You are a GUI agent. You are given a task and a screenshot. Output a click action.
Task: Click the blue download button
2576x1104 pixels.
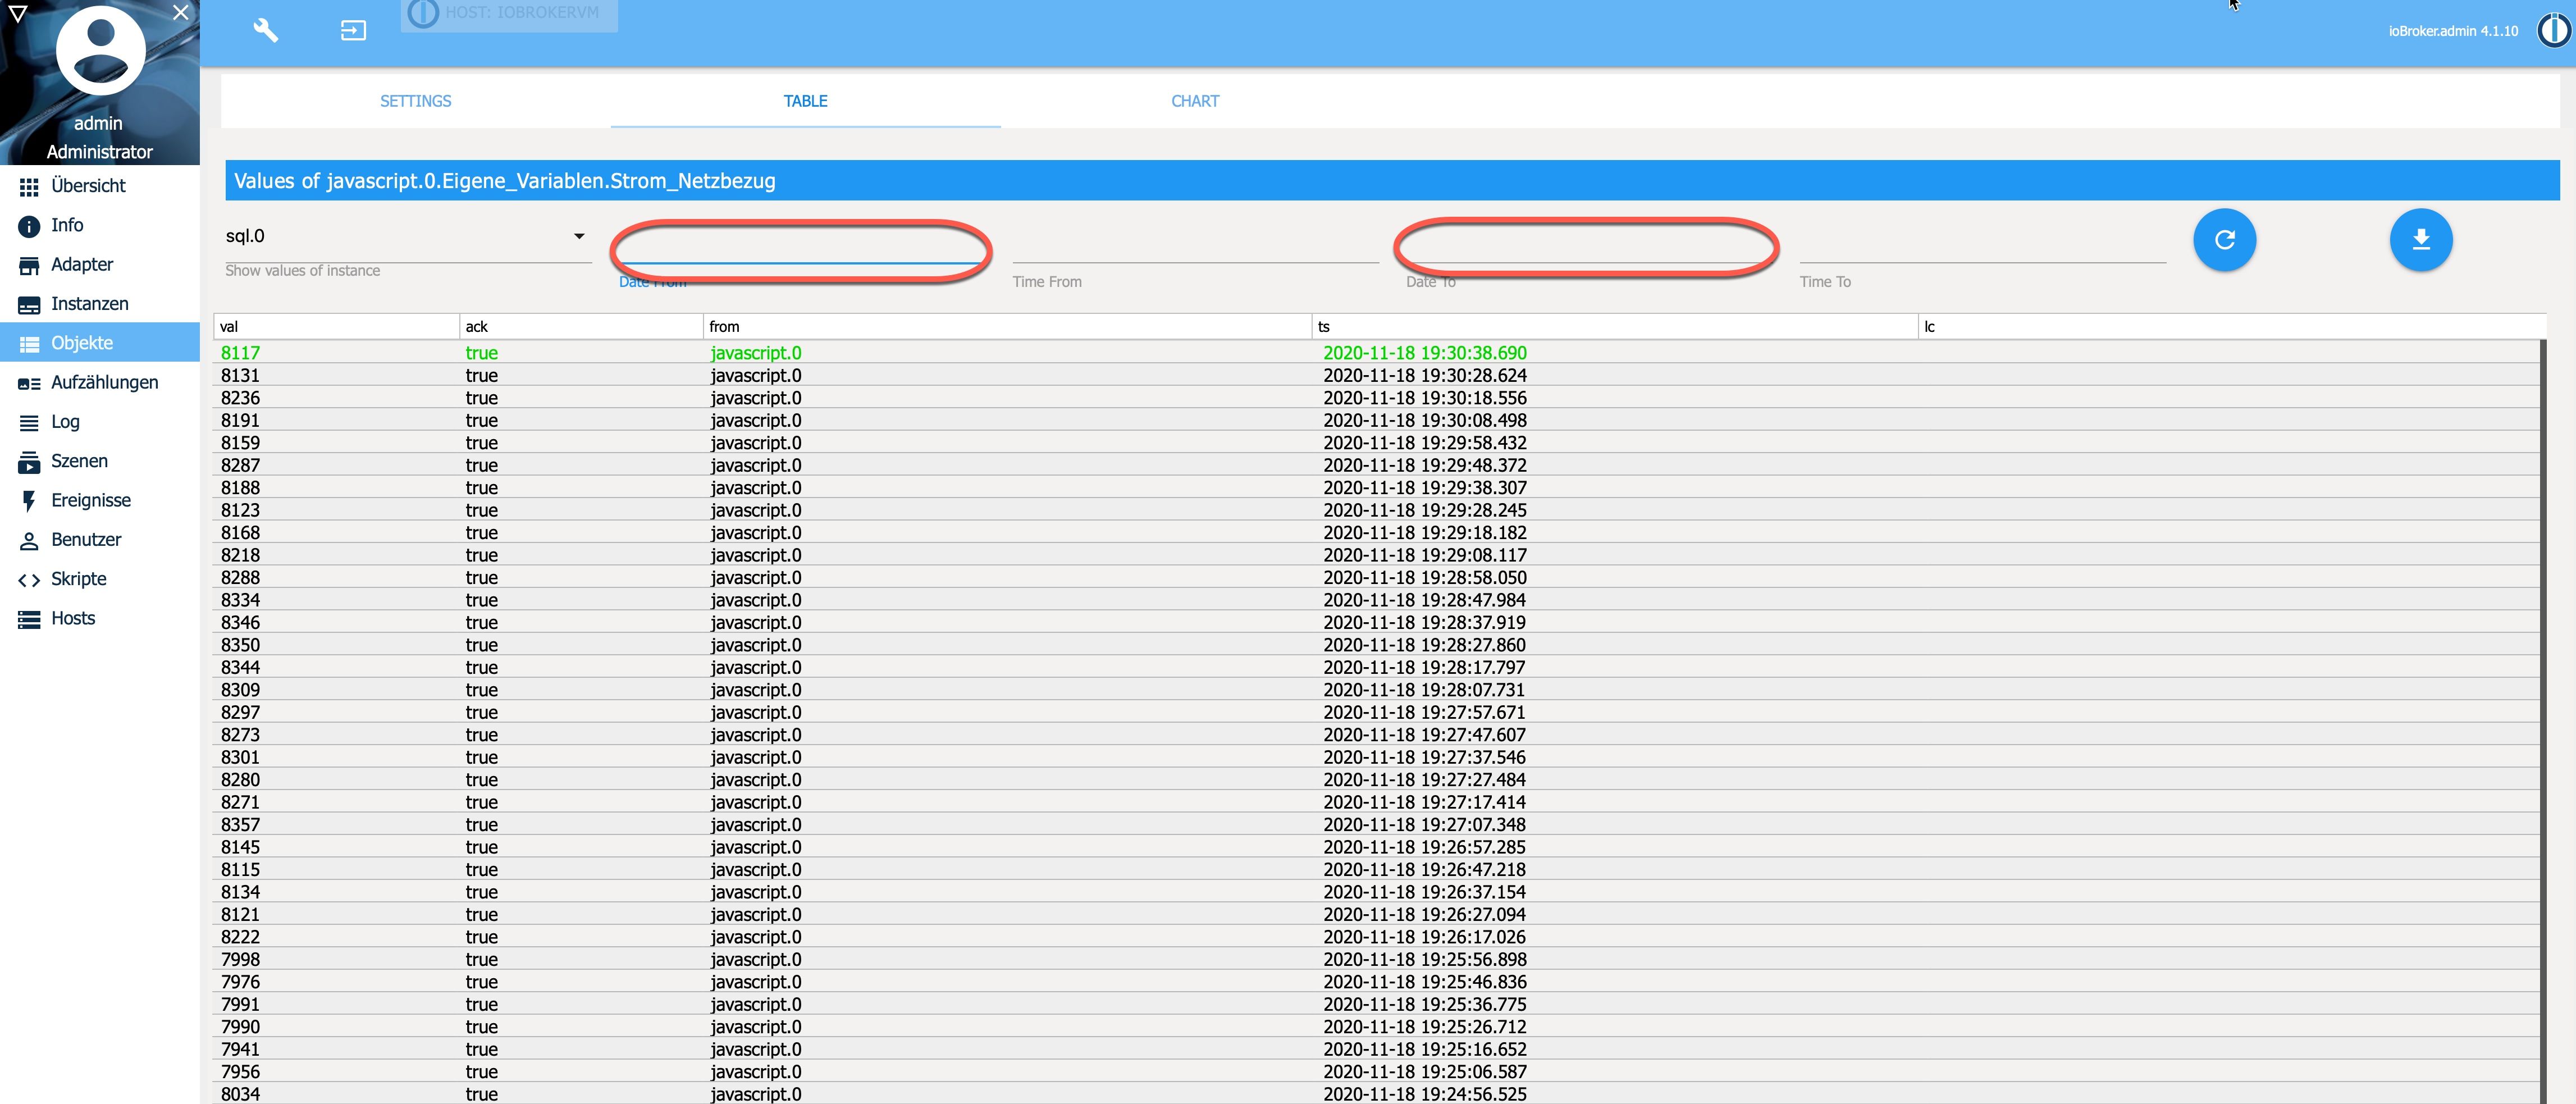(2420, 240)
